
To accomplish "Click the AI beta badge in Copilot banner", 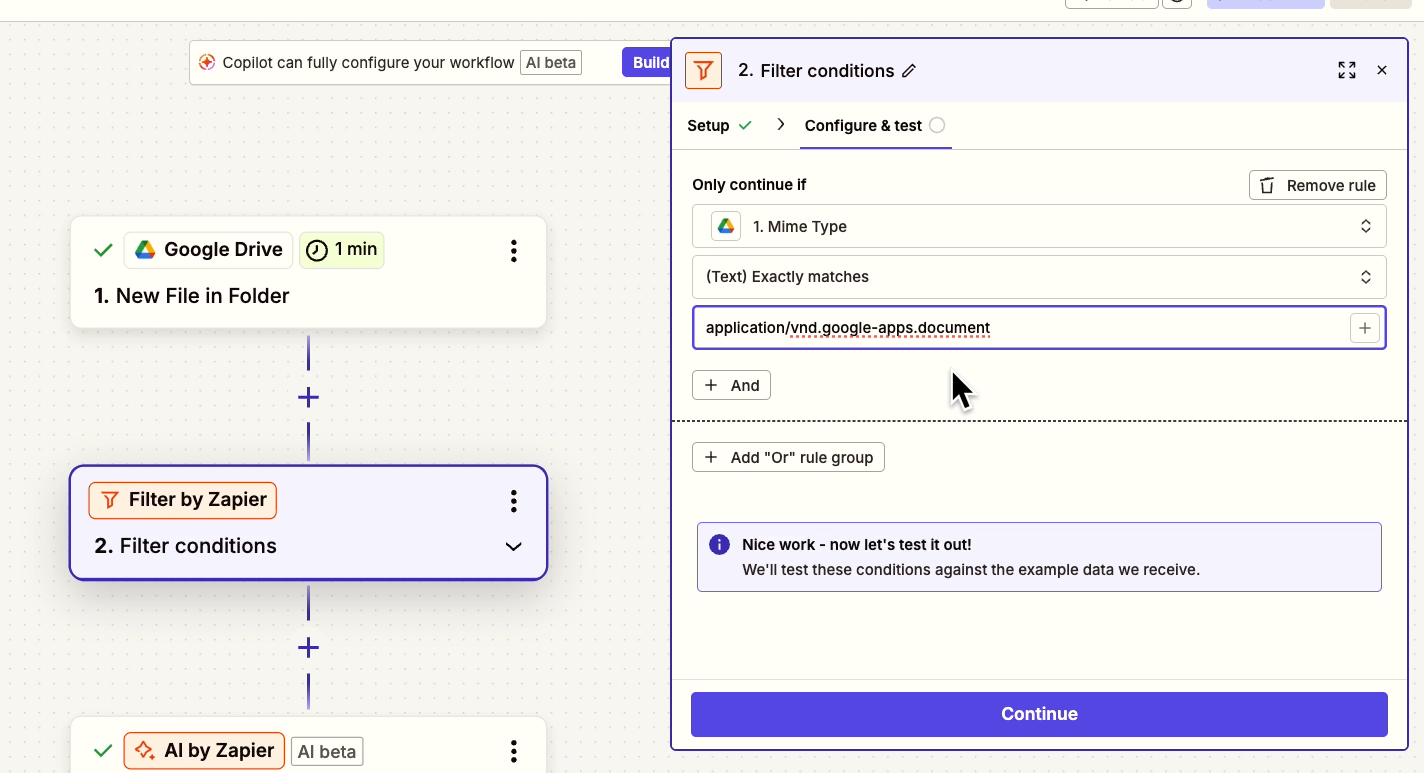I will point(551,62).
